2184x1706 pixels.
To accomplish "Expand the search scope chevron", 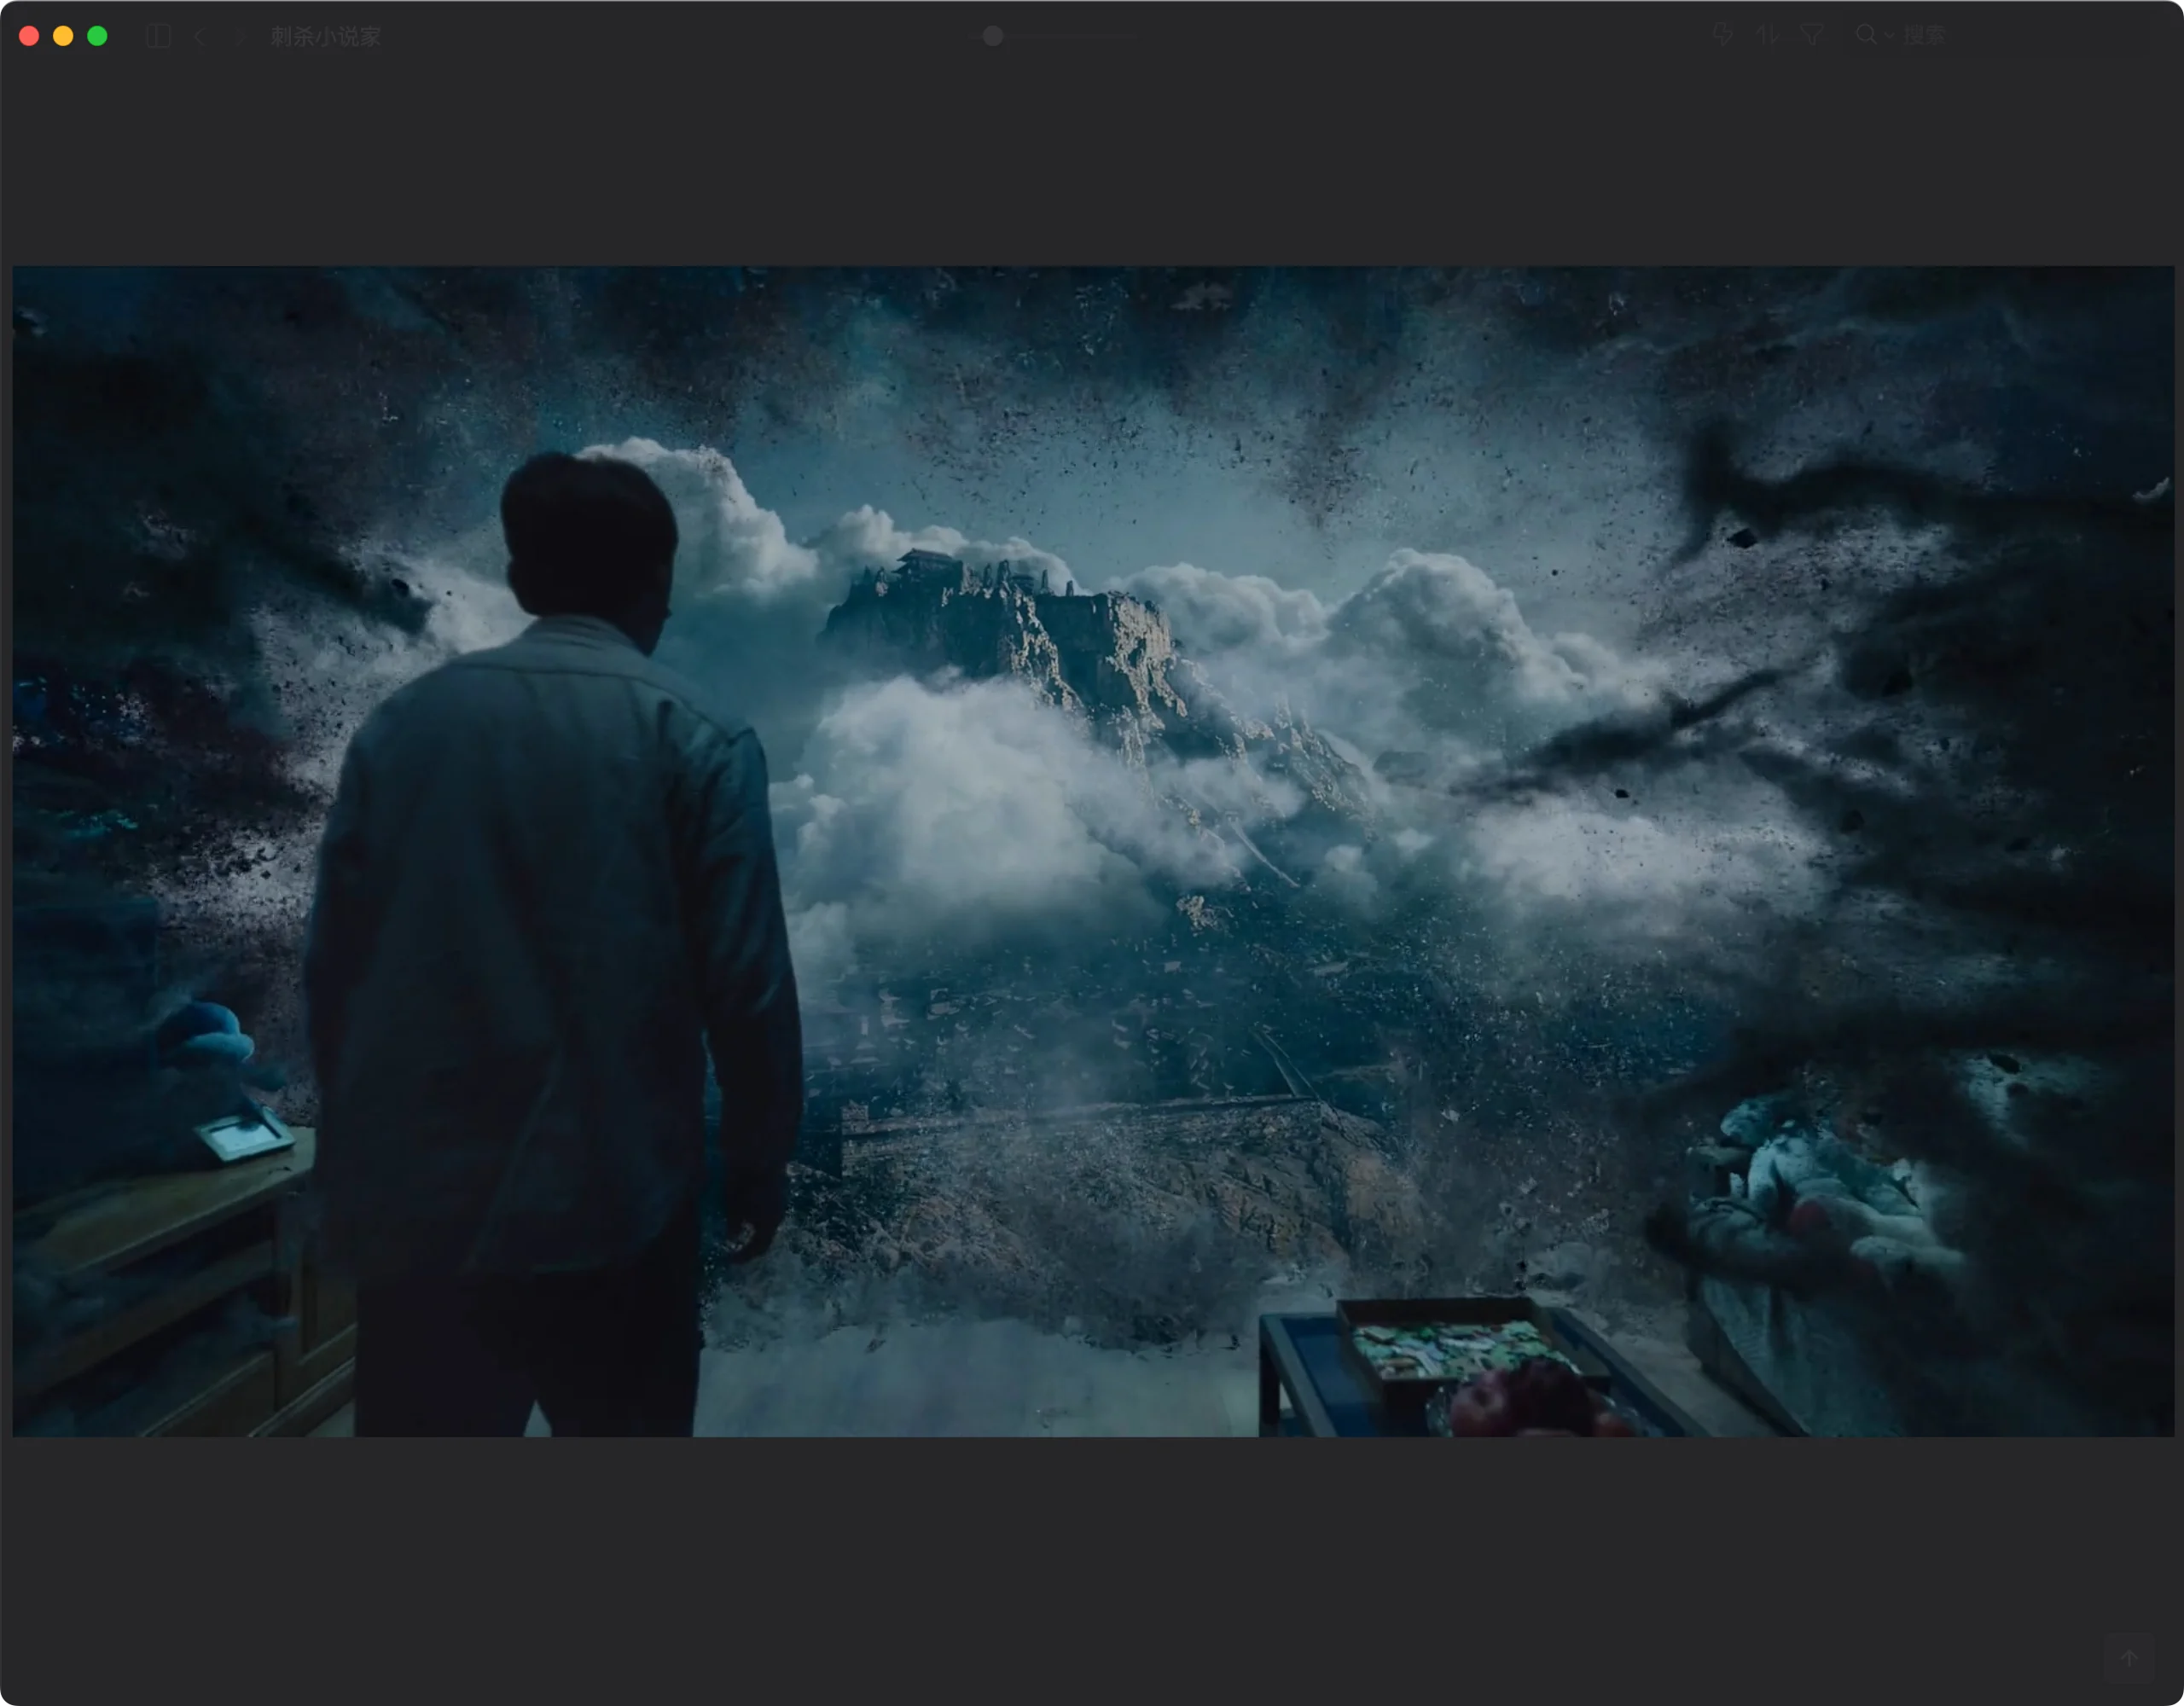I will pos(1888,36).
